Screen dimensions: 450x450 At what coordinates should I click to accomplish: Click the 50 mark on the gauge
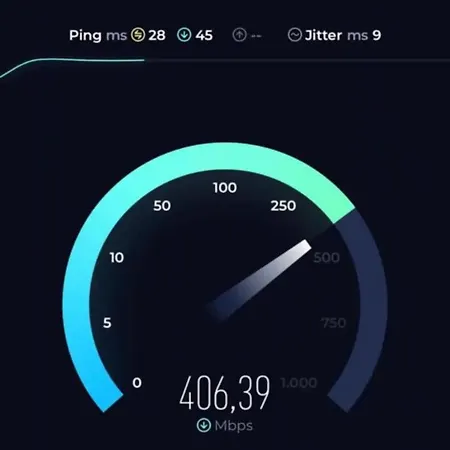tap(162, 206)
